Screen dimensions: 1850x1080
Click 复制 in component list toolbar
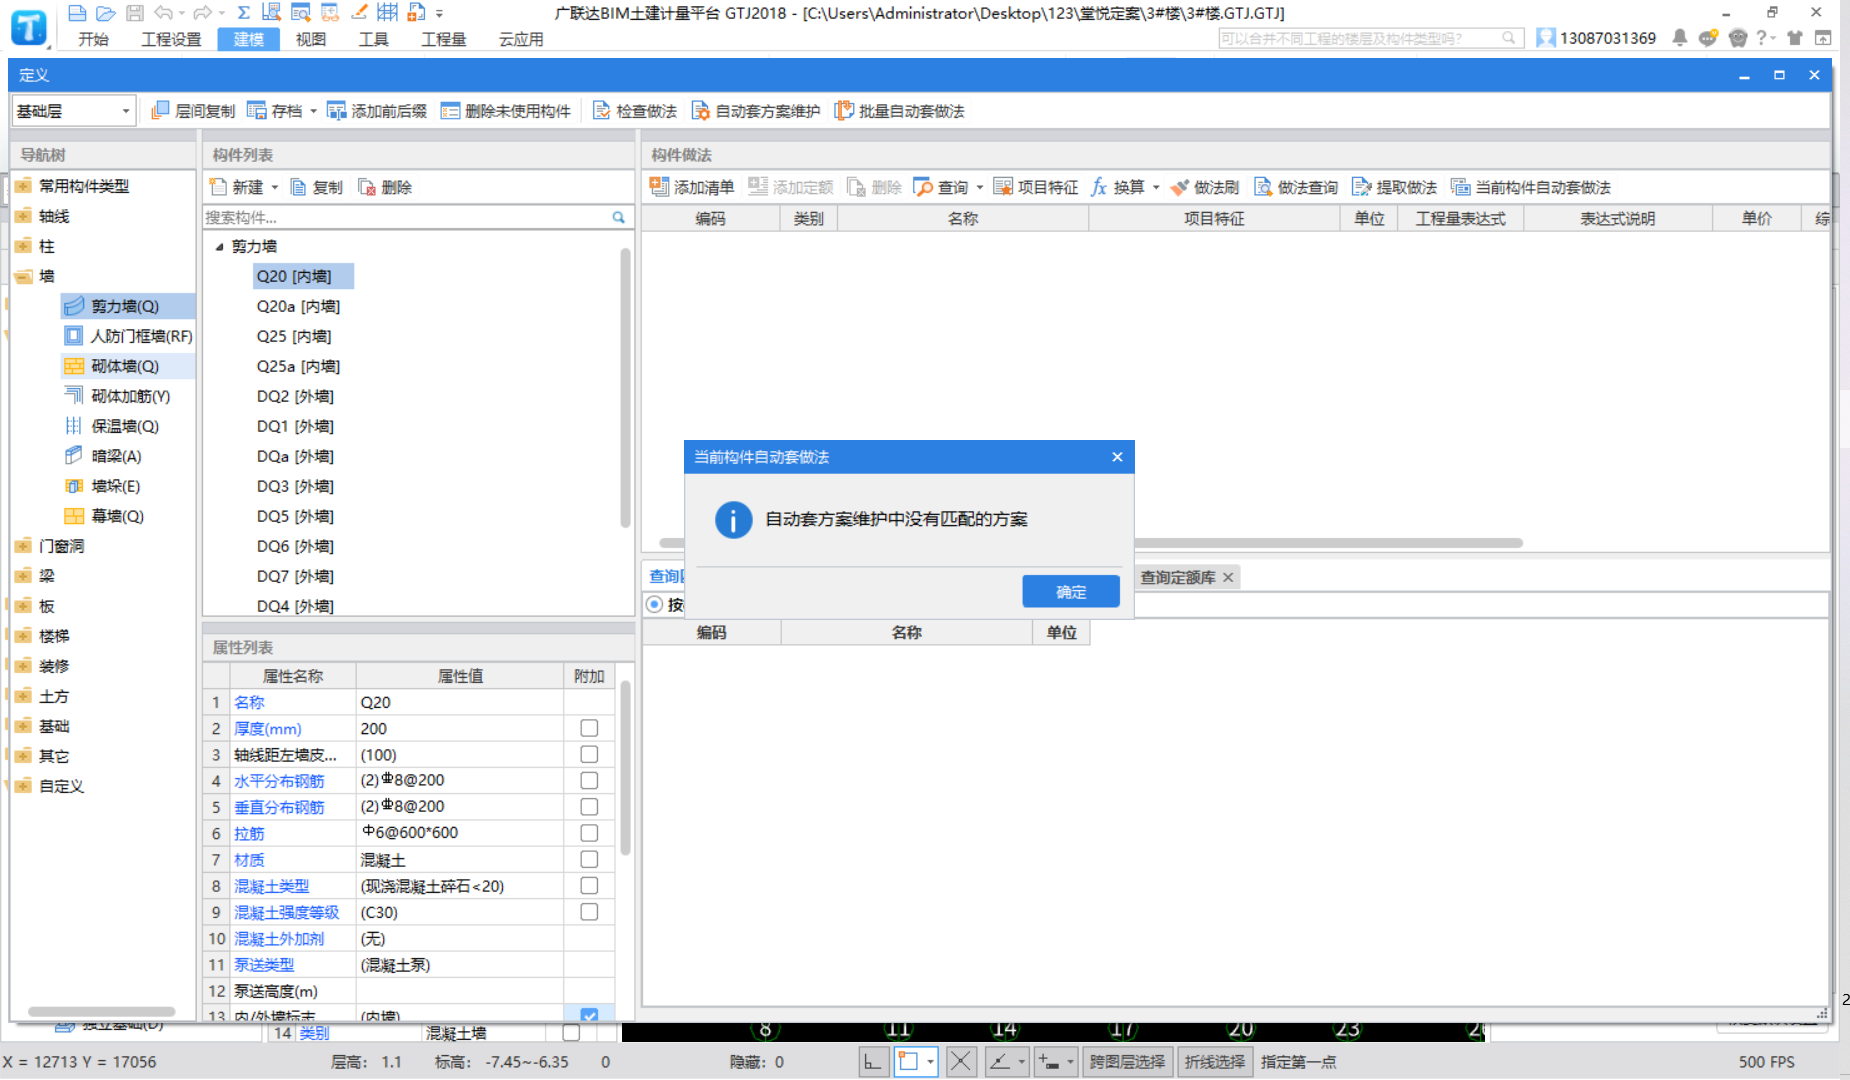(x=316, y=187)
